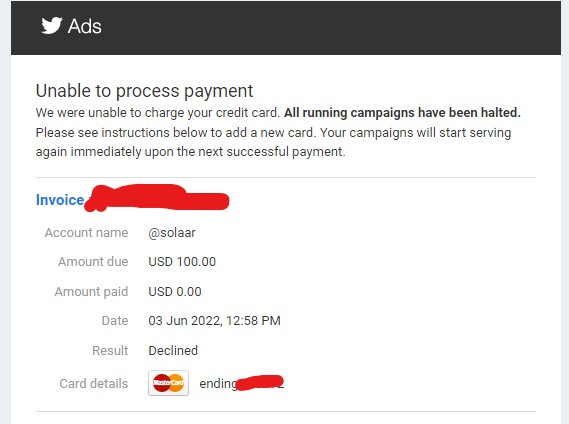
Task: Click the Unable to process payment heading
Action: point(144,91)
